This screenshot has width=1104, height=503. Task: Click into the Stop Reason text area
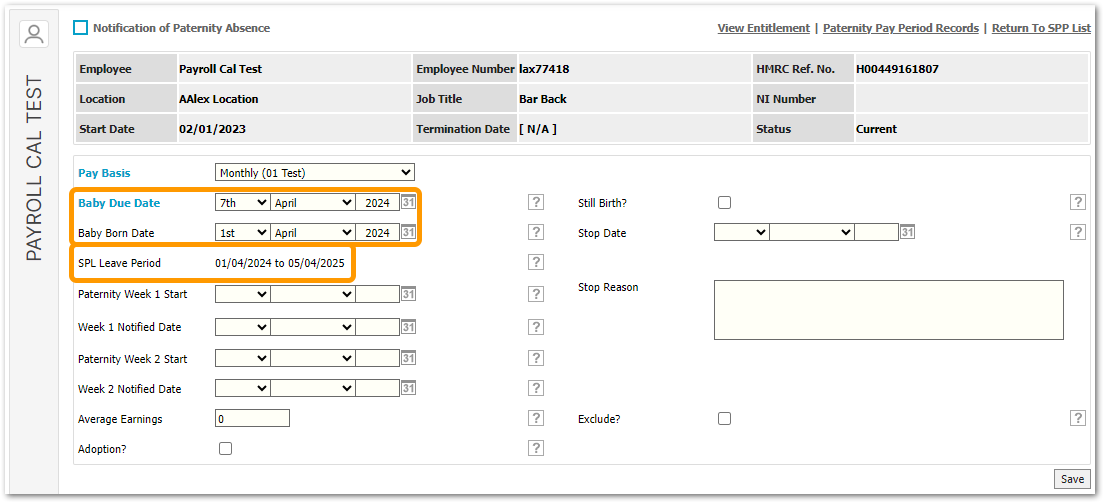pyautogui.click(x=888, y=310)
